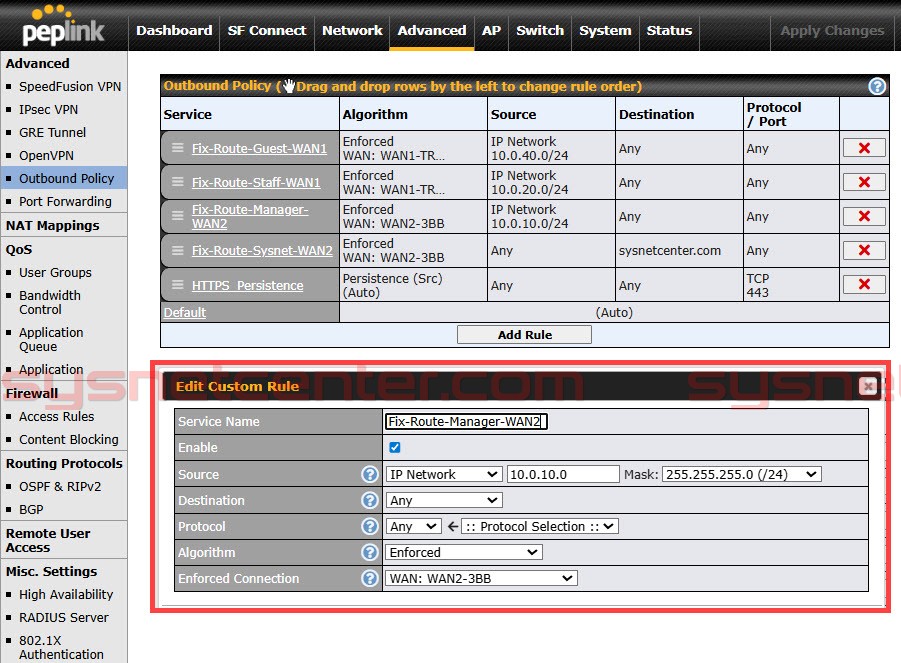Delete the HTTPS_Persistence rule
Image resolution: width=901 pixels, height=663 pixels.
[864, 284]
